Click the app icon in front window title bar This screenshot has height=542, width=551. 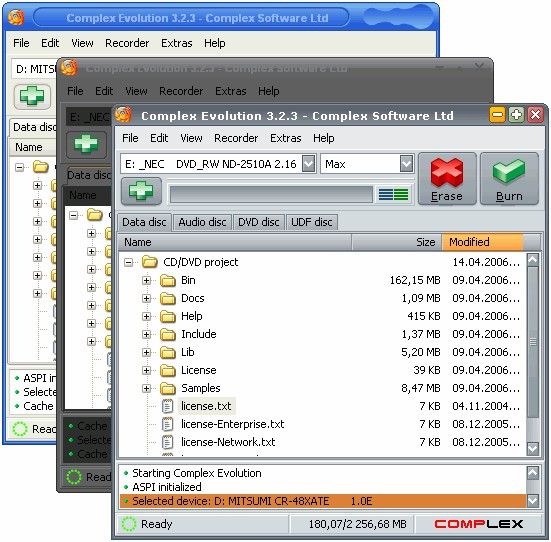[x=123, y=115]
